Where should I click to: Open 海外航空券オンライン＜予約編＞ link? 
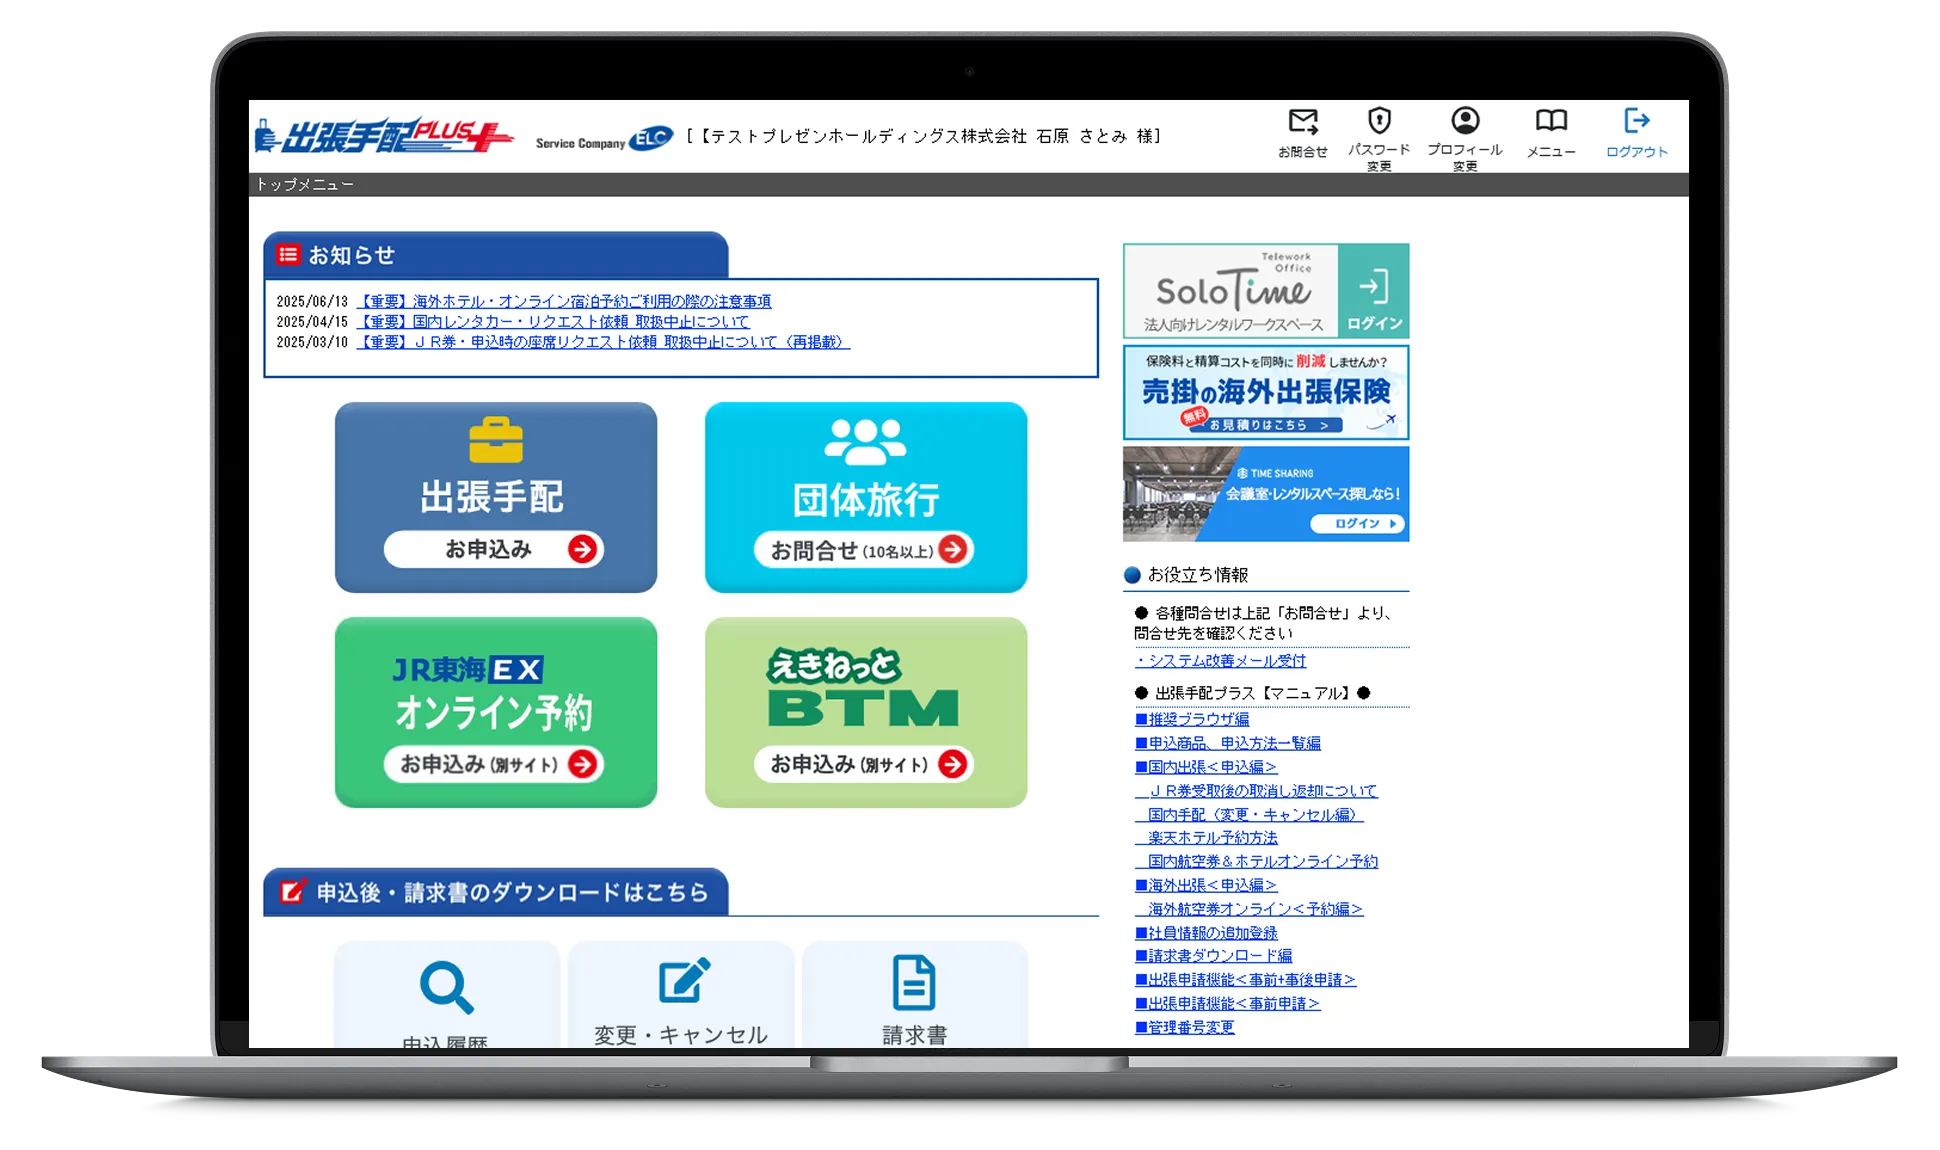pos(1249,909)
